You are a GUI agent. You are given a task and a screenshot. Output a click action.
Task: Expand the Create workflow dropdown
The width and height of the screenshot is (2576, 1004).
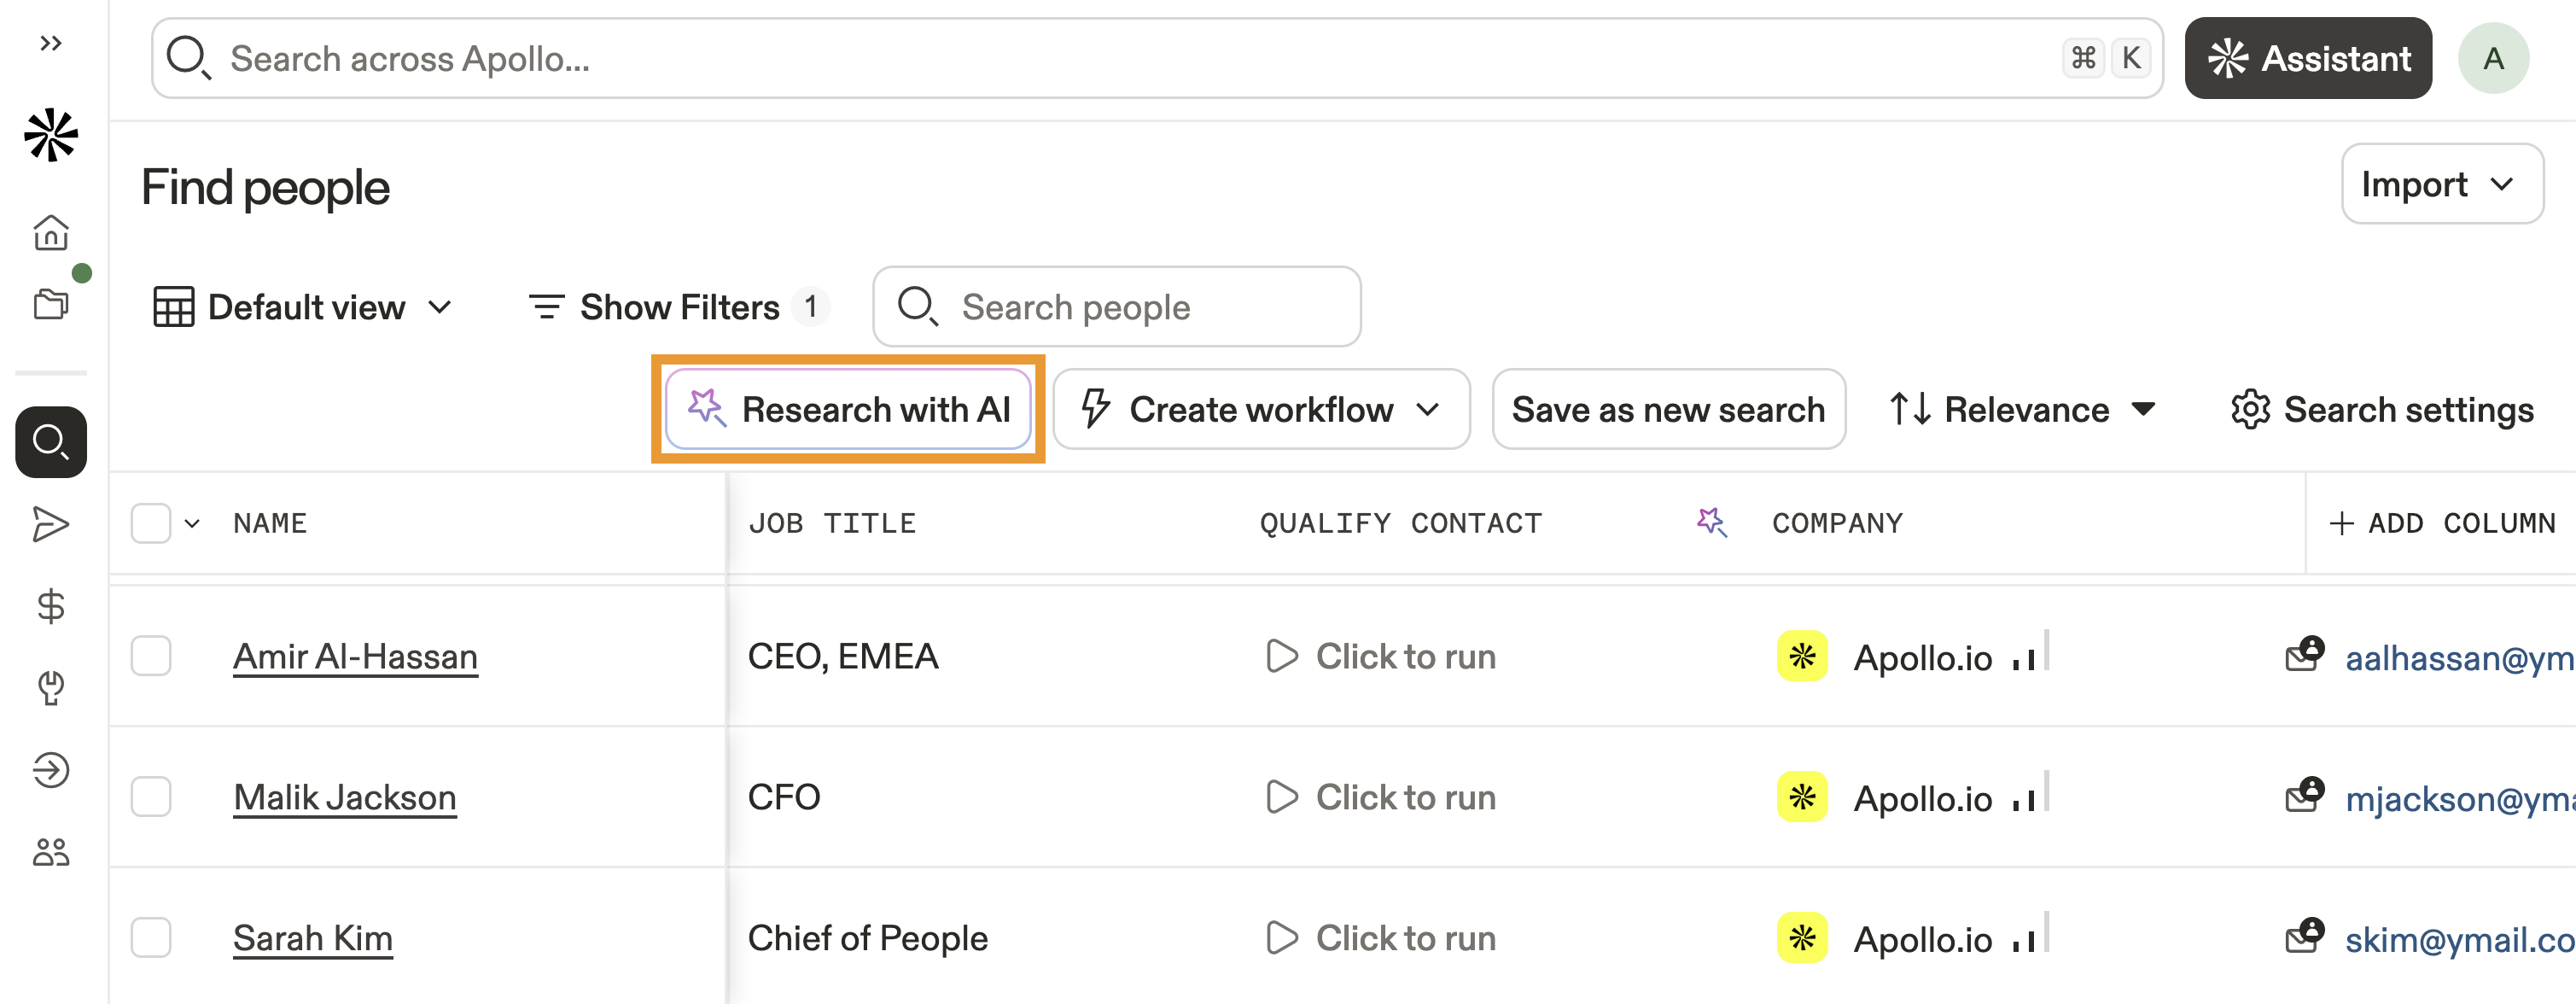click(1260, 410)
